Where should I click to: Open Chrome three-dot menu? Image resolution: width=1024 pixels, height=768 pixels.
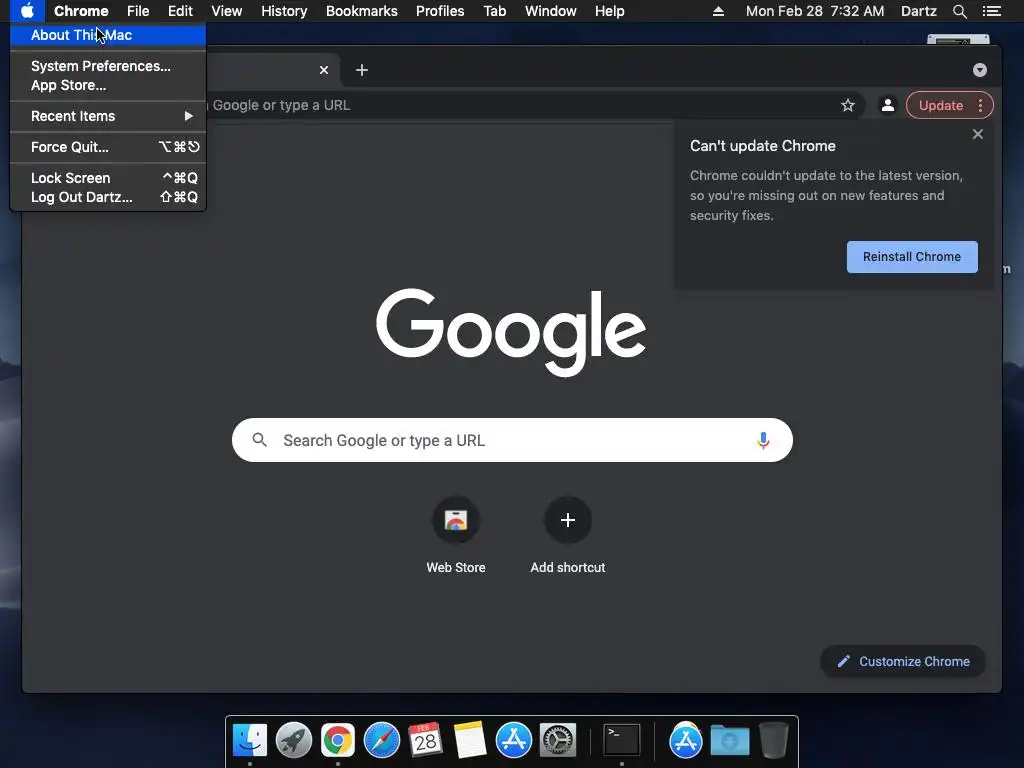pos(980,106)
